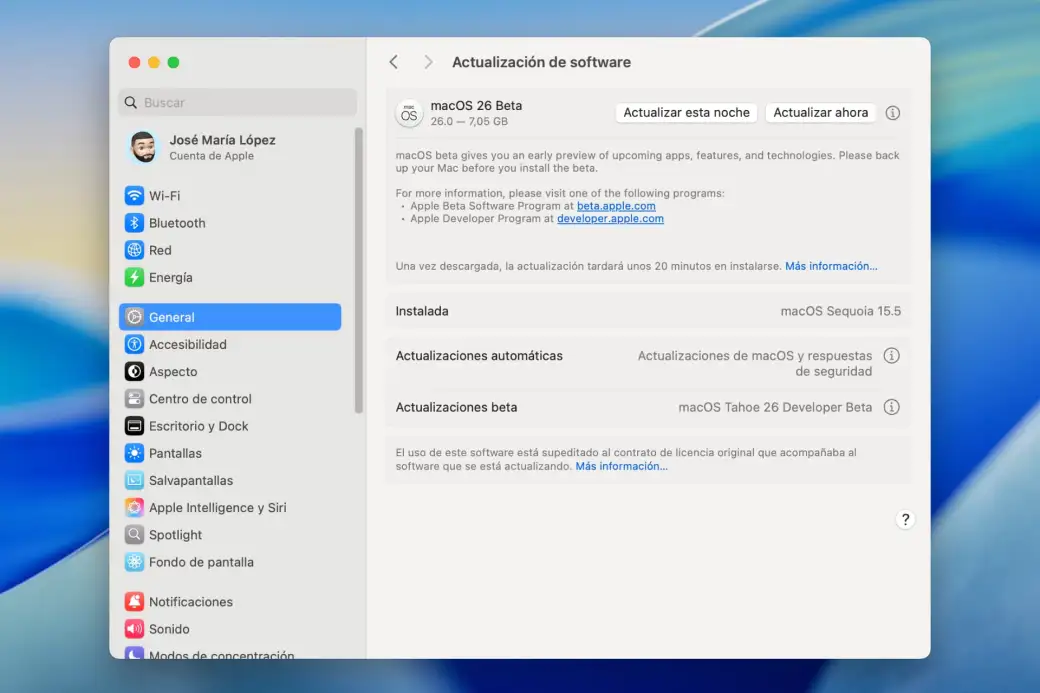Click the 26.0 — 7,05 GB size text
The image size is (1040, 693).
click(x=469, y=121)
